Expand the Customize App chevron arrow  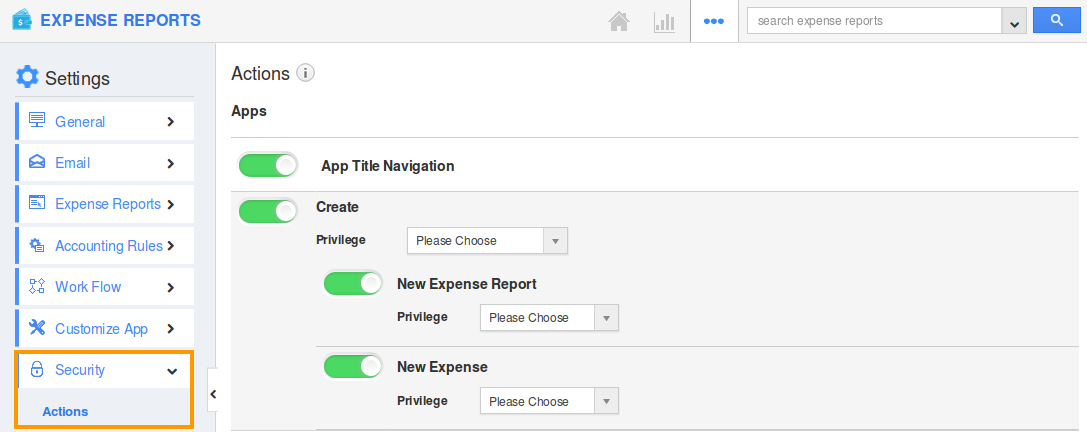(x=171, y=328)
